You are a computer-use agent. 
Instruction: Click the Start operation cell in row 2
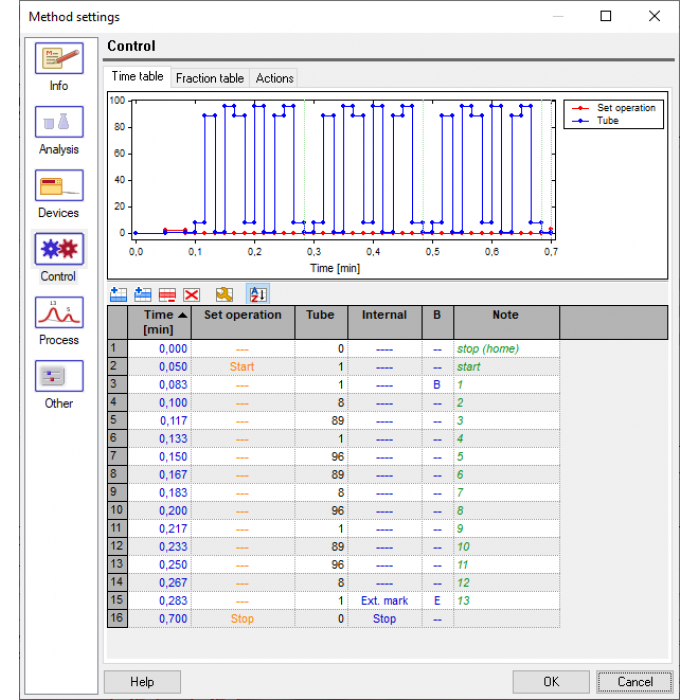tap(242, 367)
